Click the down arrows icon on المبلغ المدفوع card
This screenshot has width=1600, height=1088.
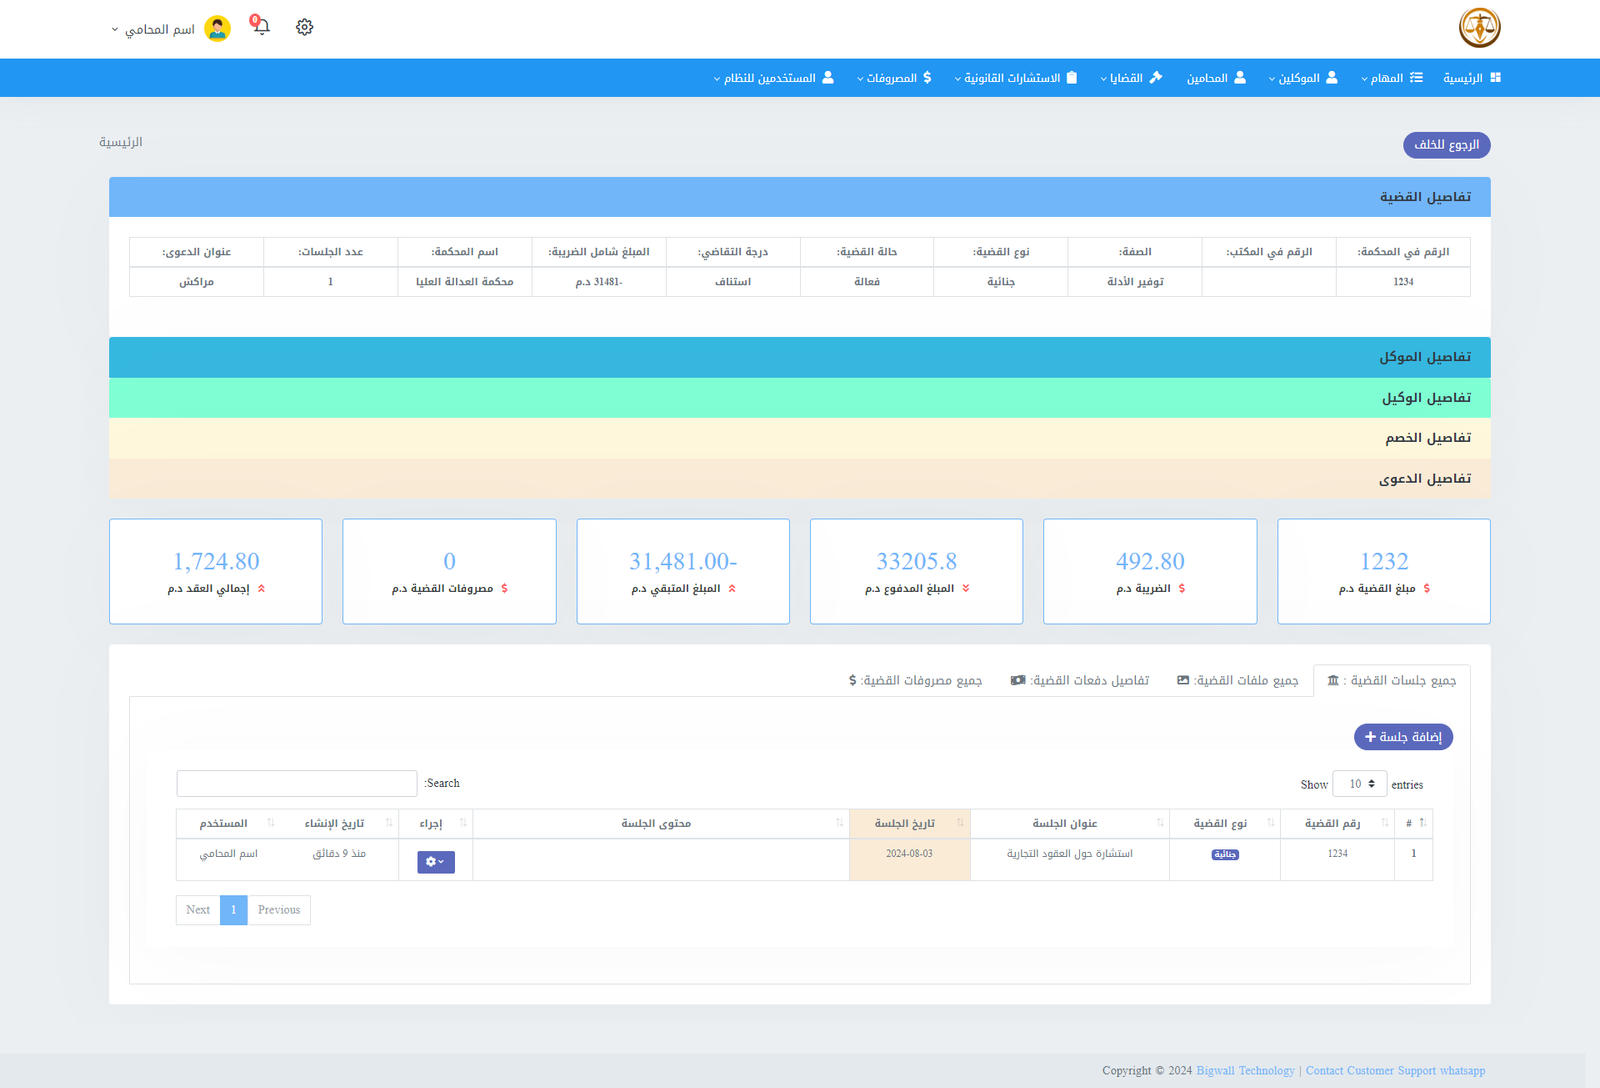tap(966, 589)
